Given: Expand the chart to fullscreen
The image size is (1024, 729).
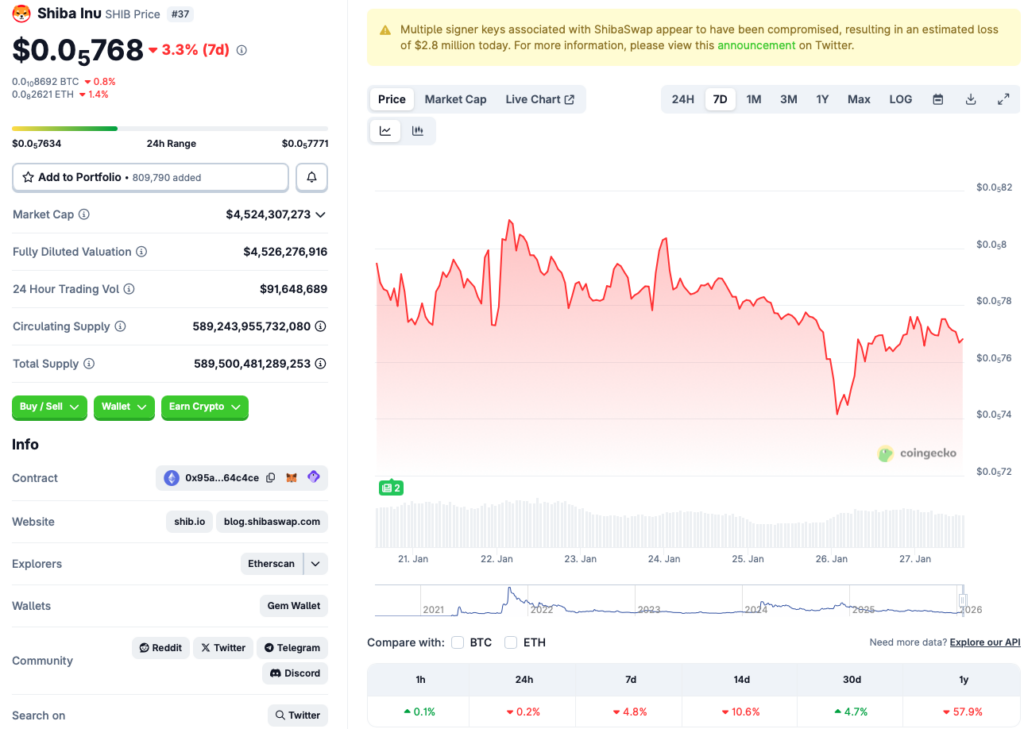Looking at the screenshot, I should [x=1003, y=99].
